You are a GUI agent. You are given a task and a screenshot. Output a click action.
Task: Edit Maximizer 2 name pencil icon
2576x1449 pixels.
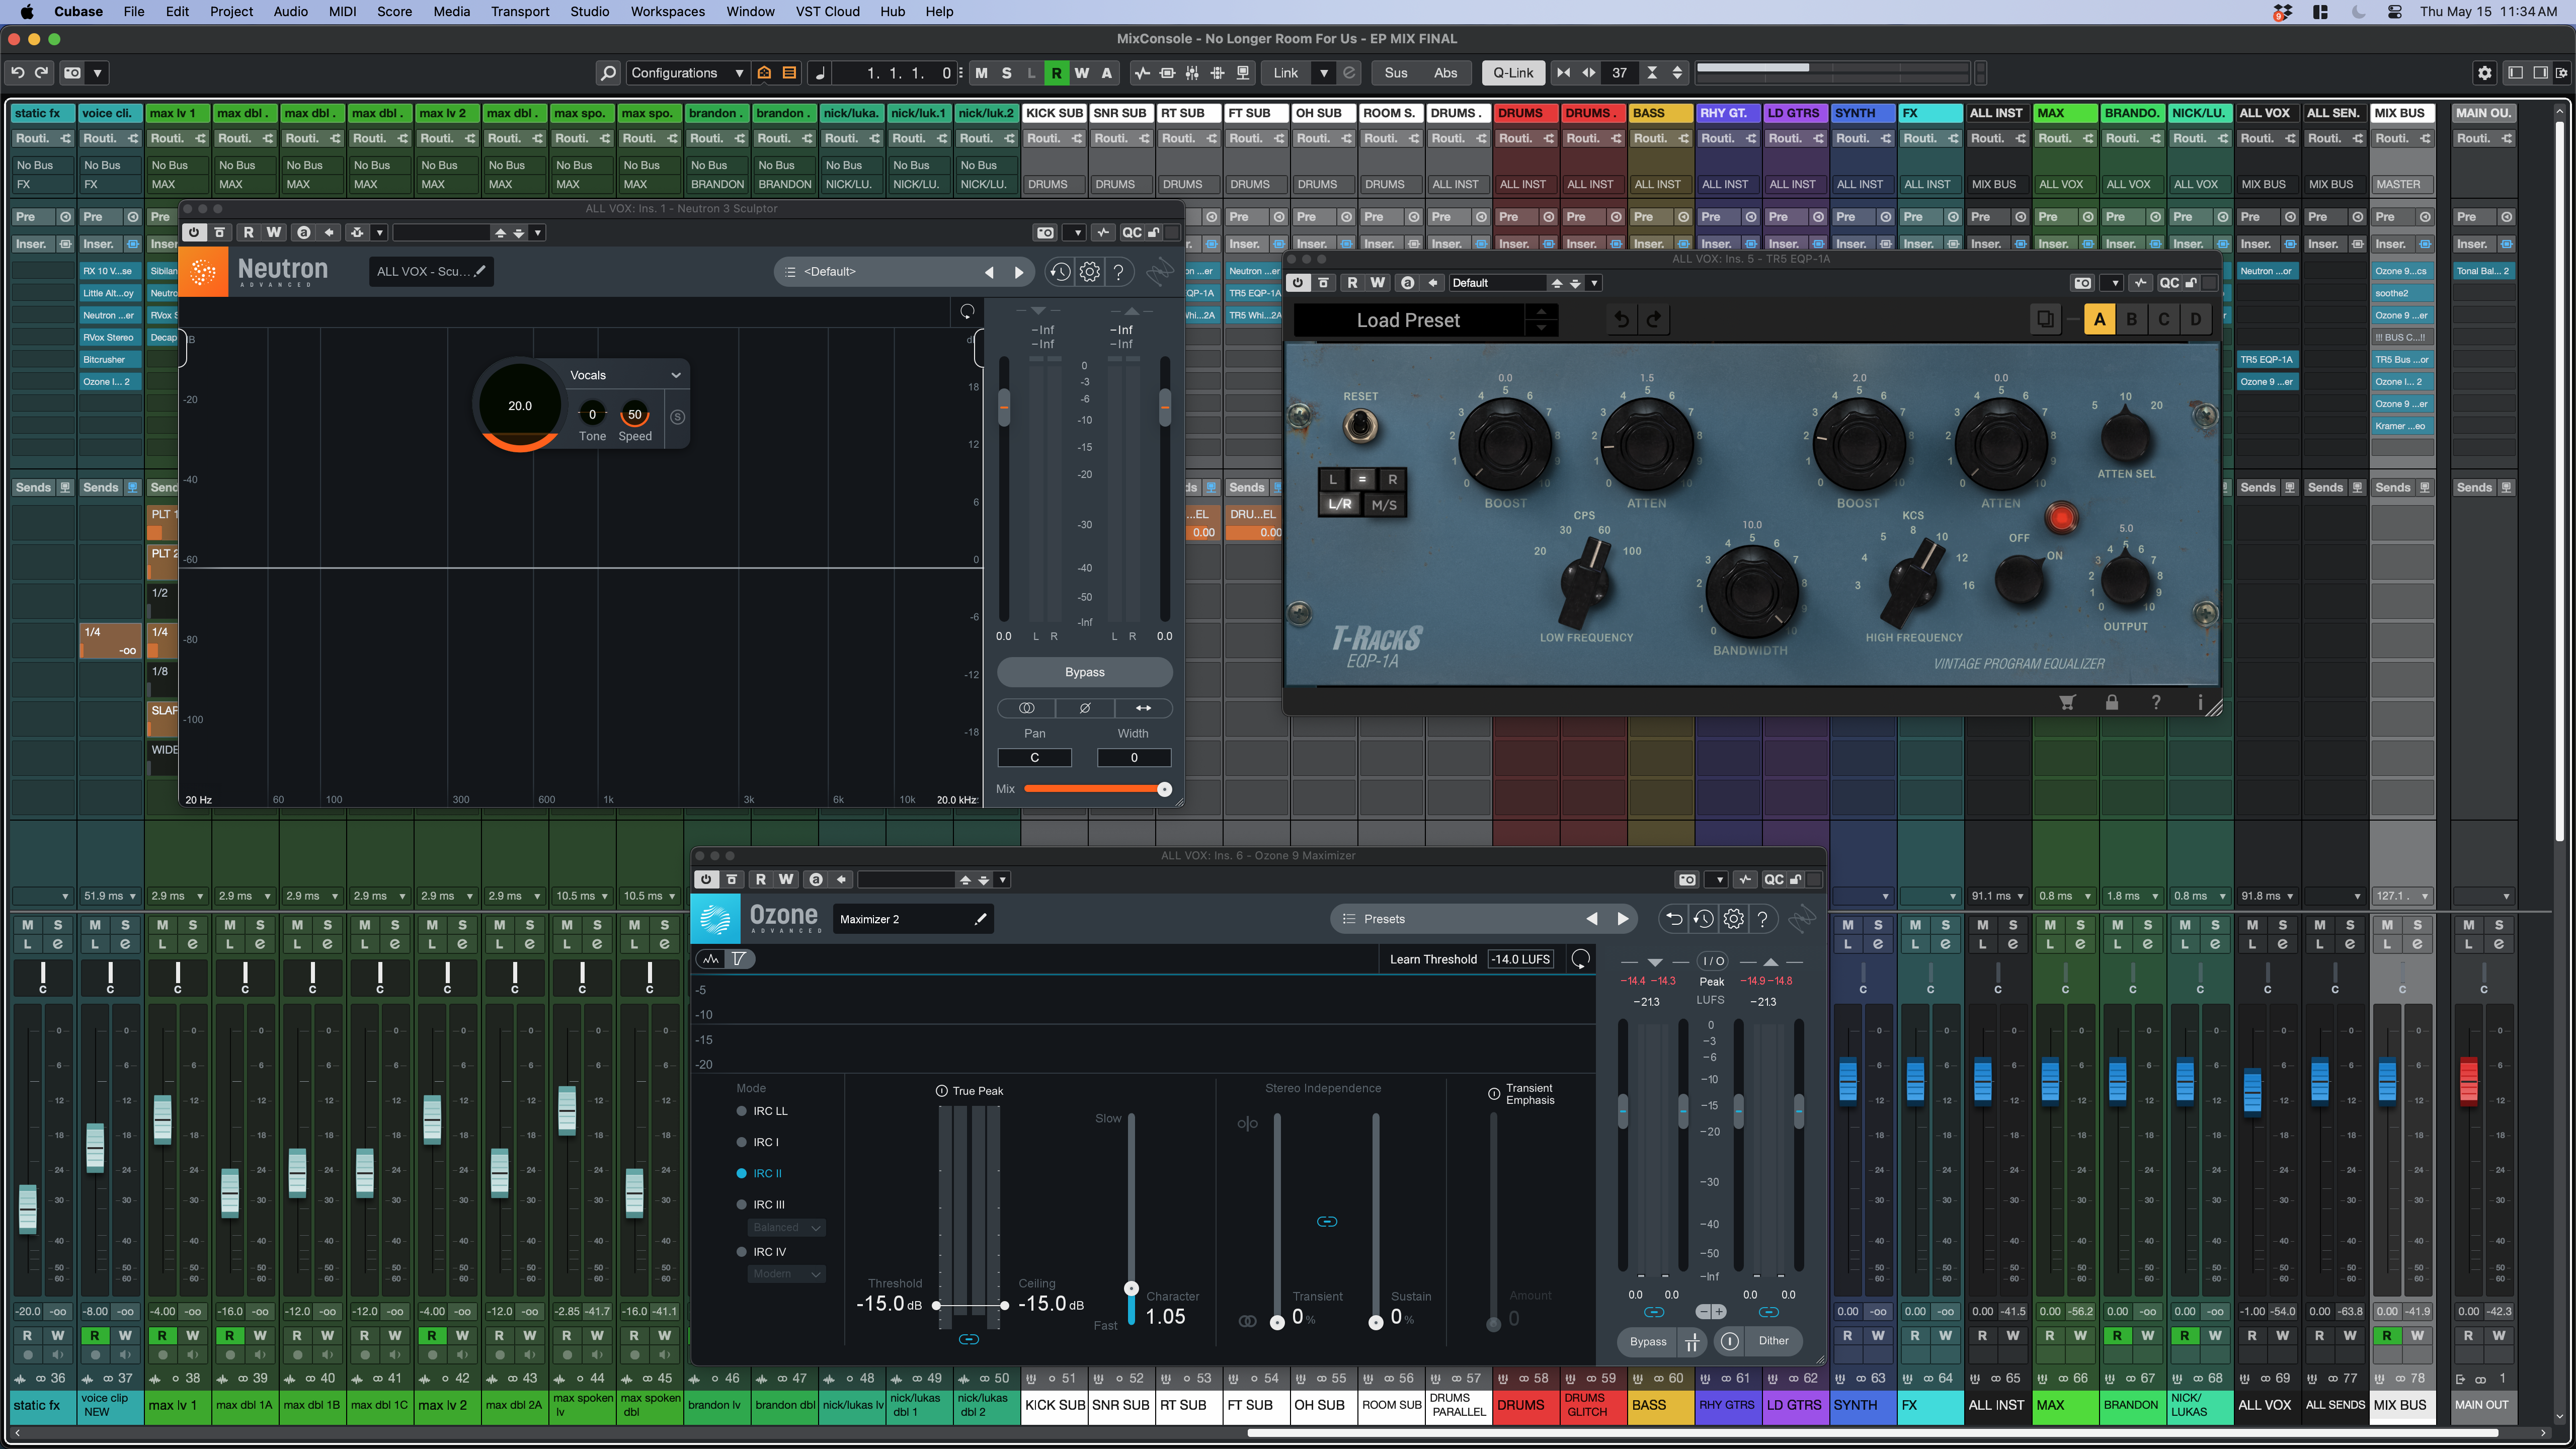click(x=981, y=919)
